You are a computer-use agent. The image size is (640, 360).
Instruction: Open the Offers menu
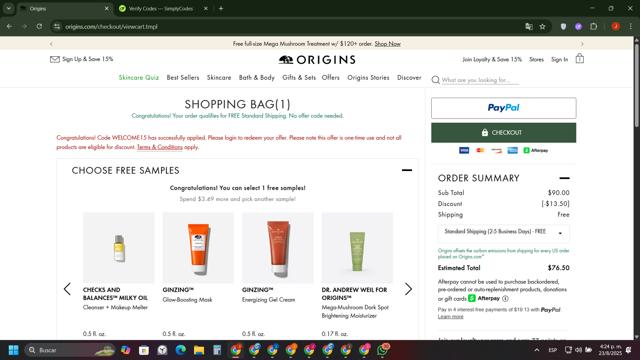tap(331, 78)
